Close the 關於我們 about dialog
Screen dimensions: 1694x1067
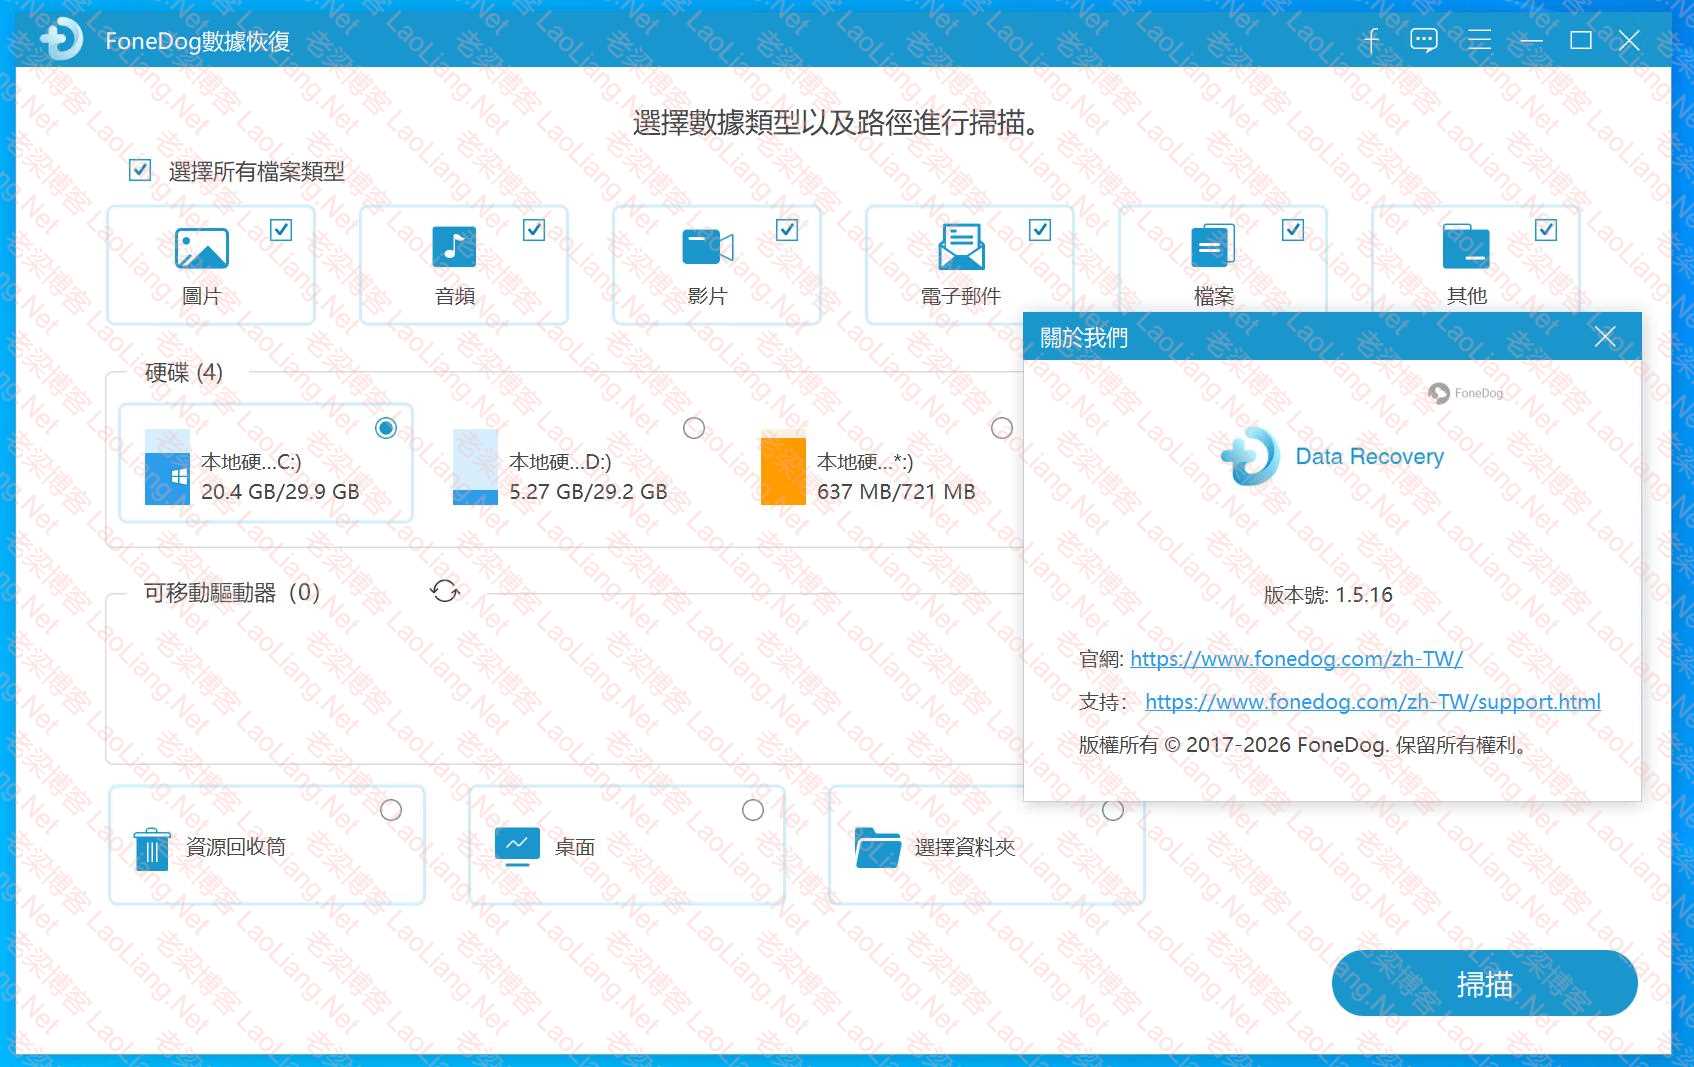[x=1605, y=337]
